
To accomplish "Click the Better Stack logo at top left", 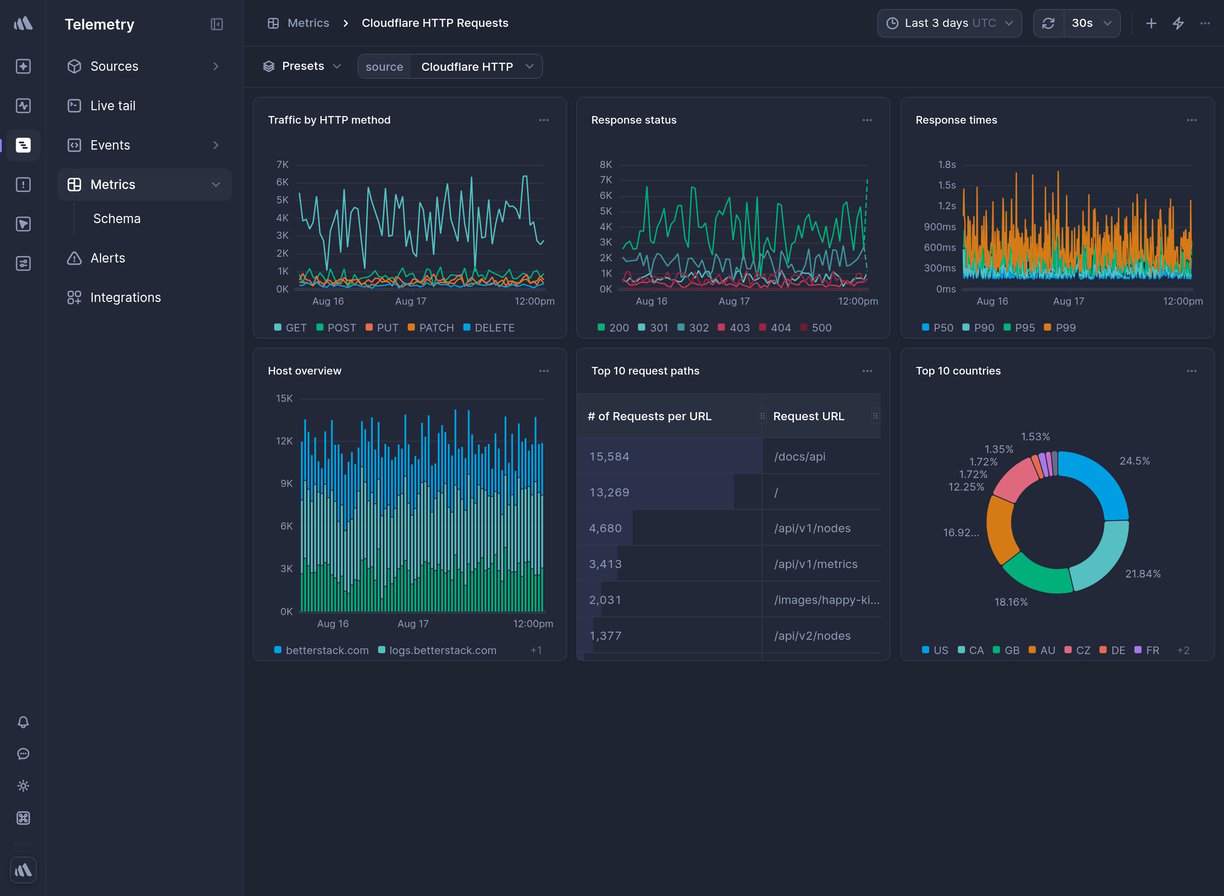I will pyautogui.click(x=23, y=23).
